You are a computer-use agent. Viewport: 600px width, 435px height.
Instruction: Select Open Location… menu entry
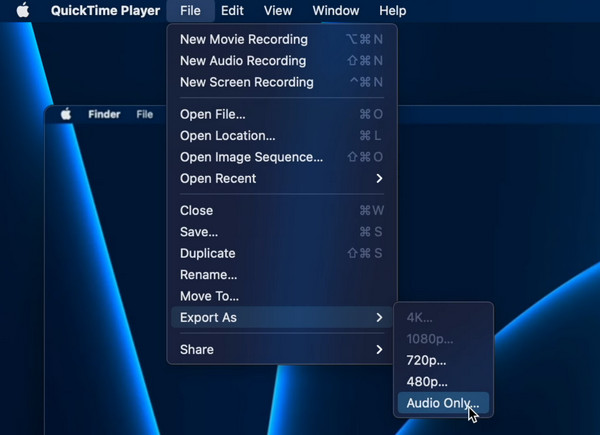[x=282, y=136]
